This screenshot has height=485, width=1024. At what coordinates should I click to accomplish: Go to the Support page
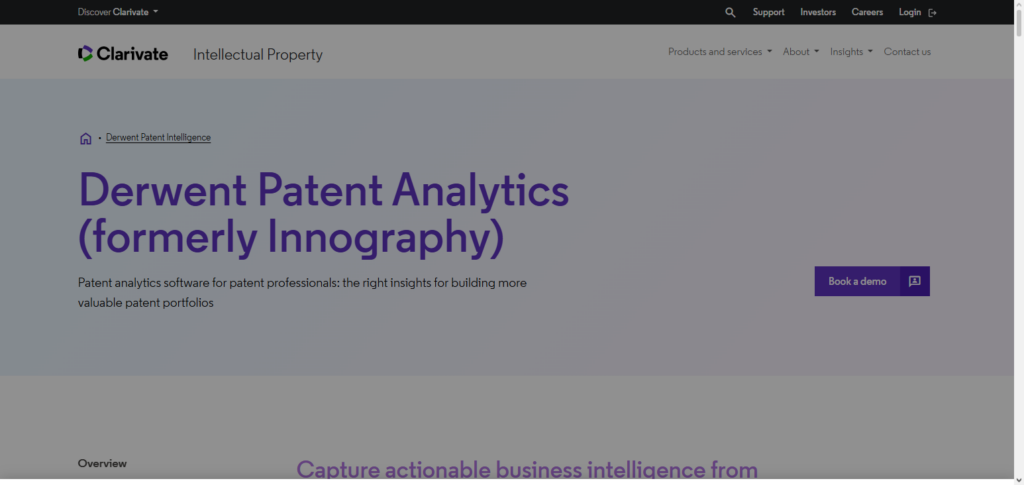[769, 12]
